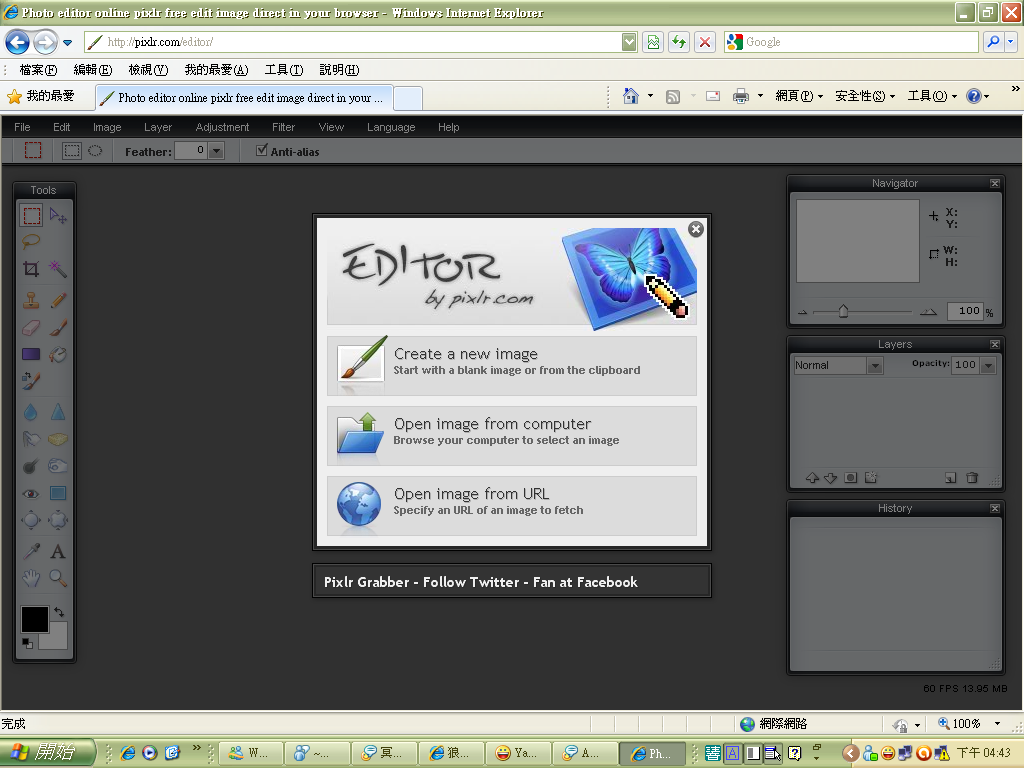Open the Layer menu
This screenshot has width=1024, height=768.
(x=158, y=127)
